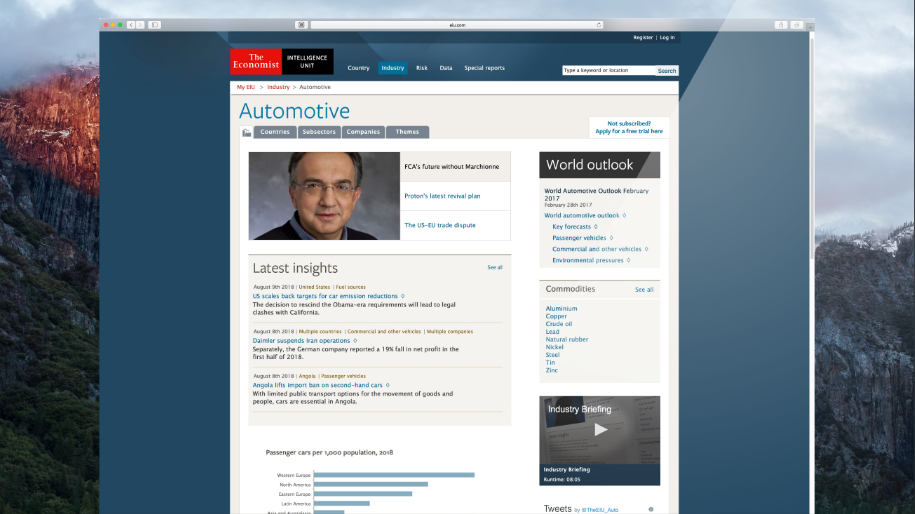915x514 pixels.
Task: Click the Marchionne portrait photo
Action: tap(324, 196)
